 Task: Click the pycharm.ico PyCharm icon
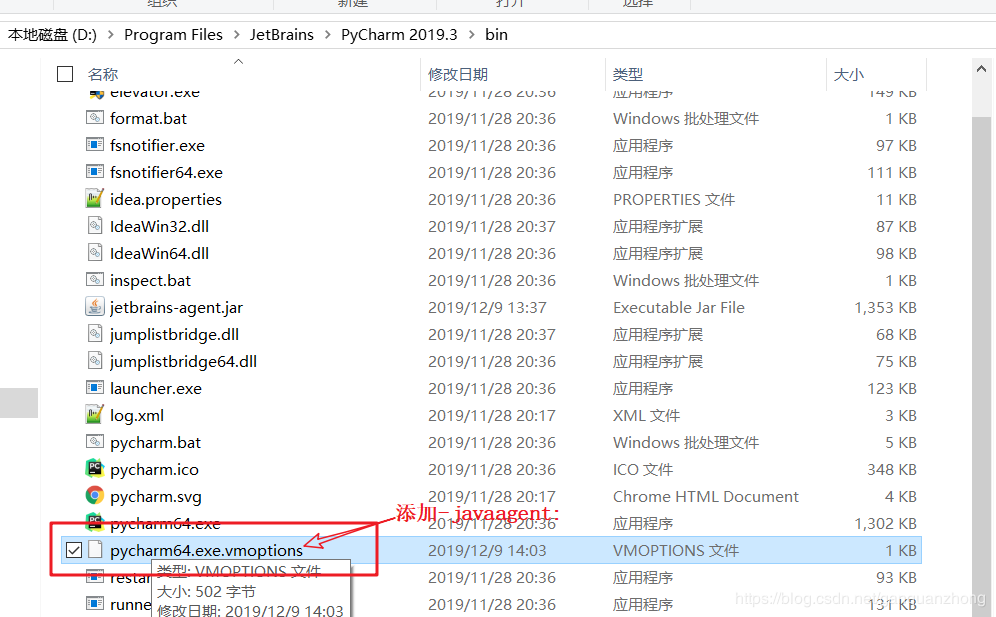point(95,469)
